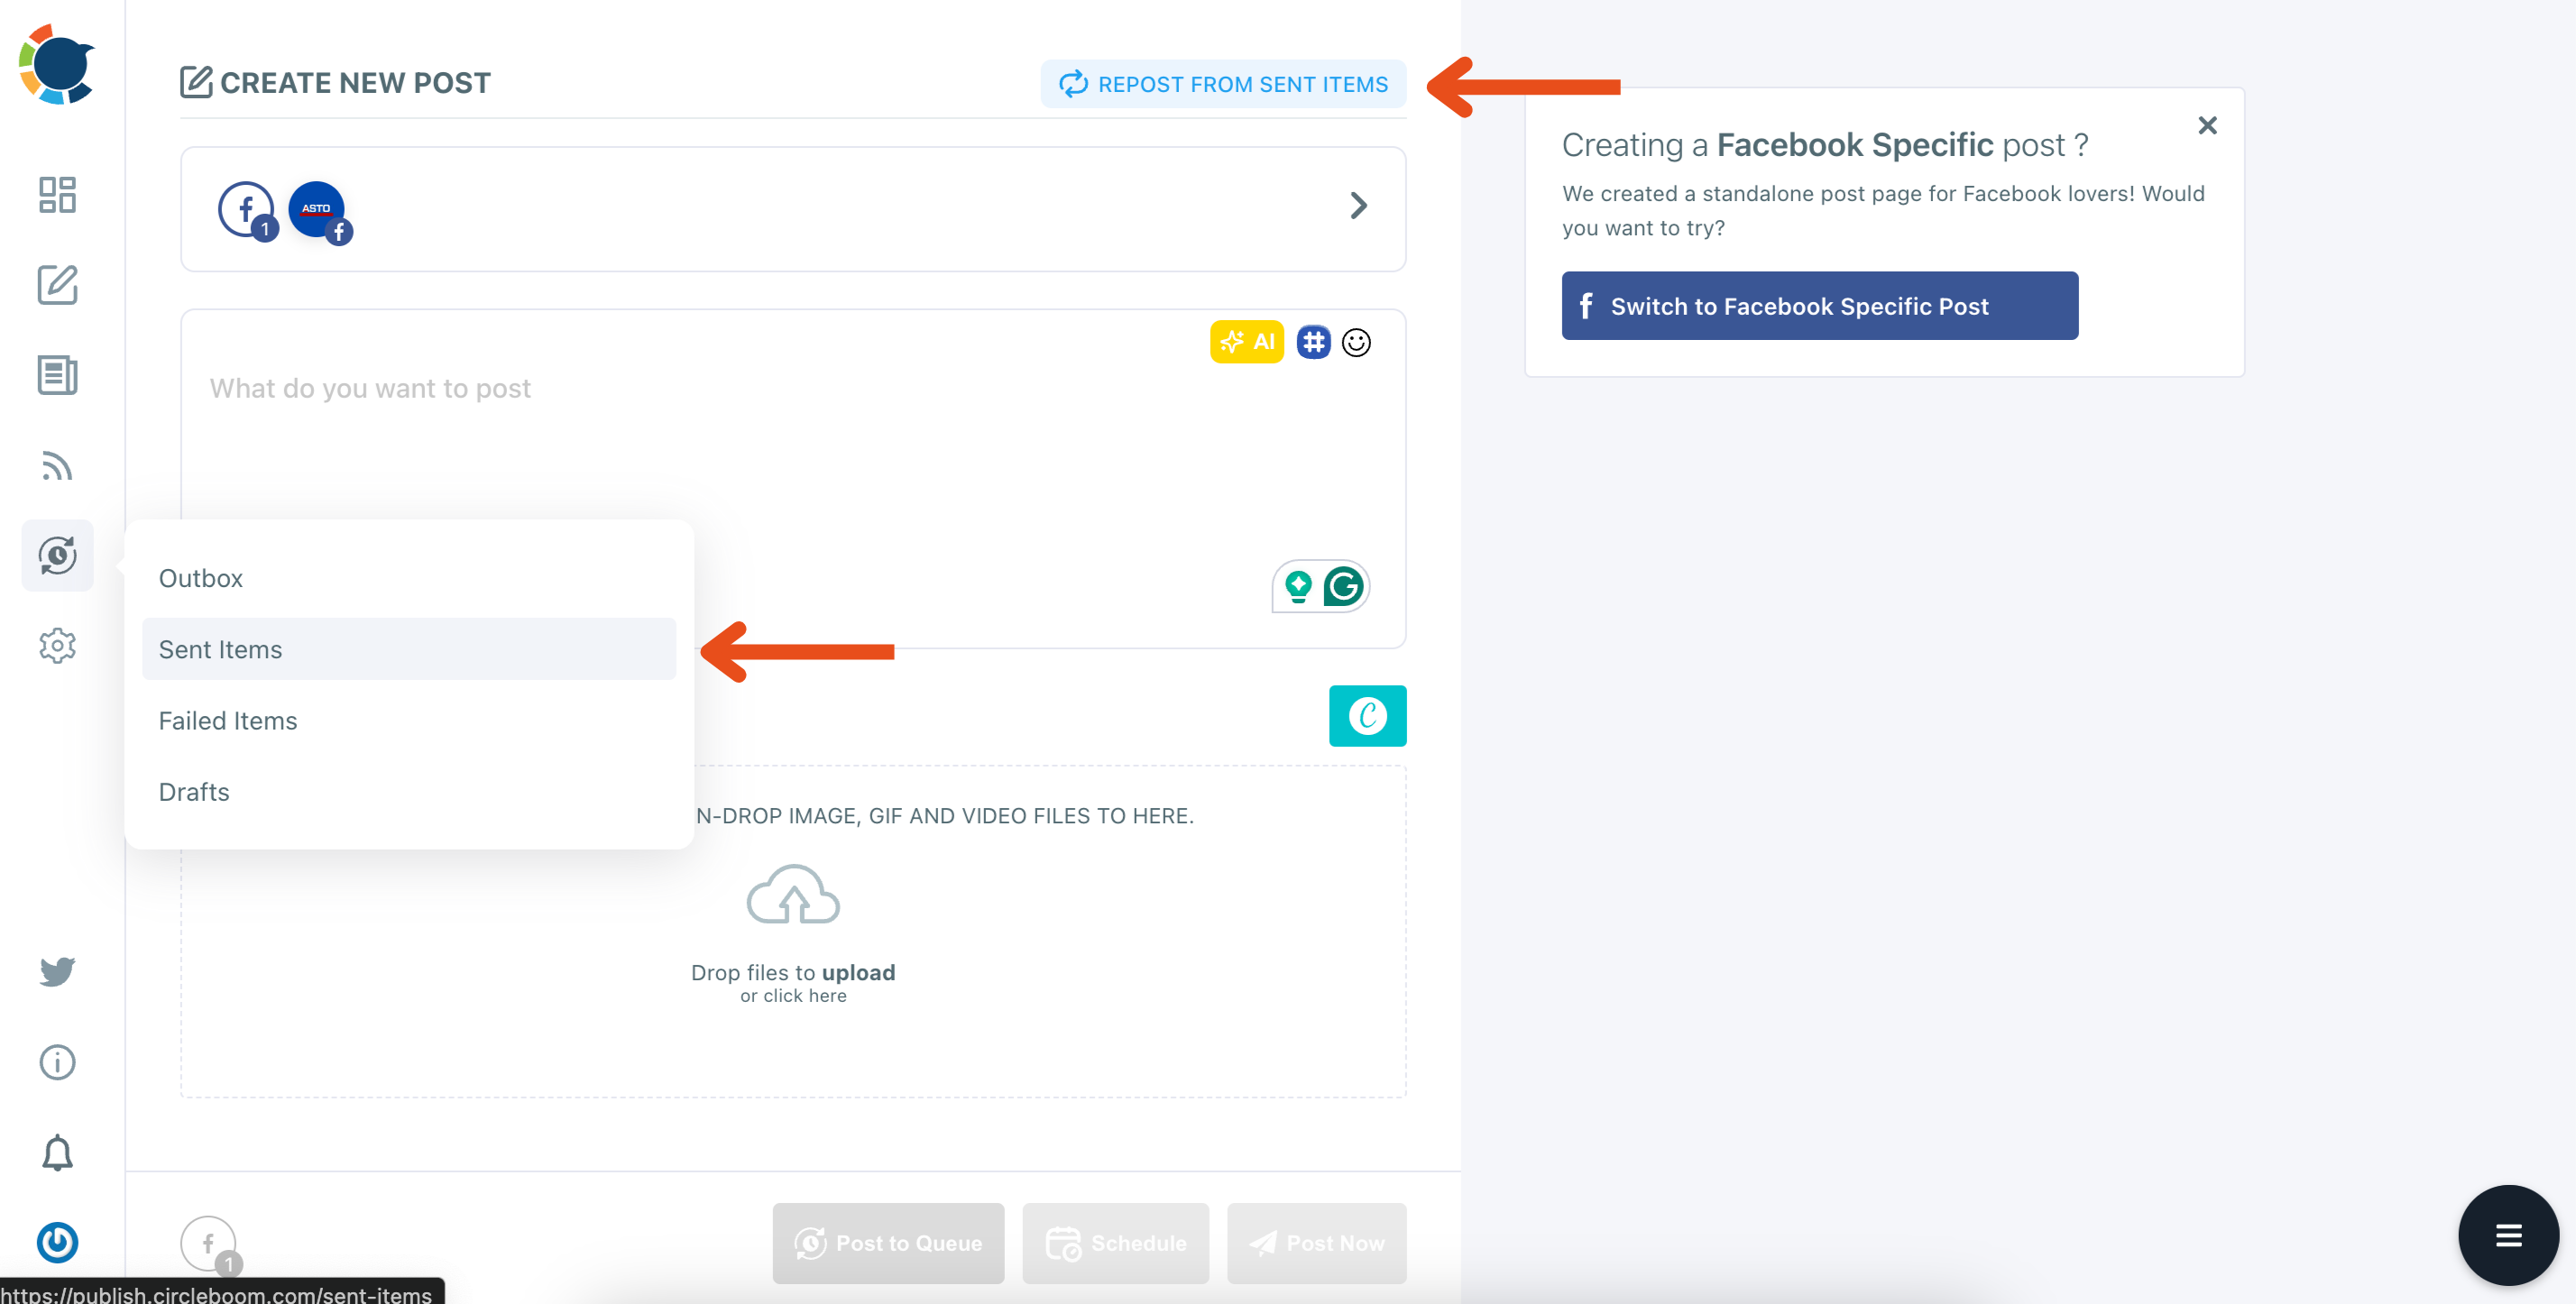The image size is (2576, 1304).
Task: Click the RSS feed sidebar icon
Action: click(x=56, y=465)
